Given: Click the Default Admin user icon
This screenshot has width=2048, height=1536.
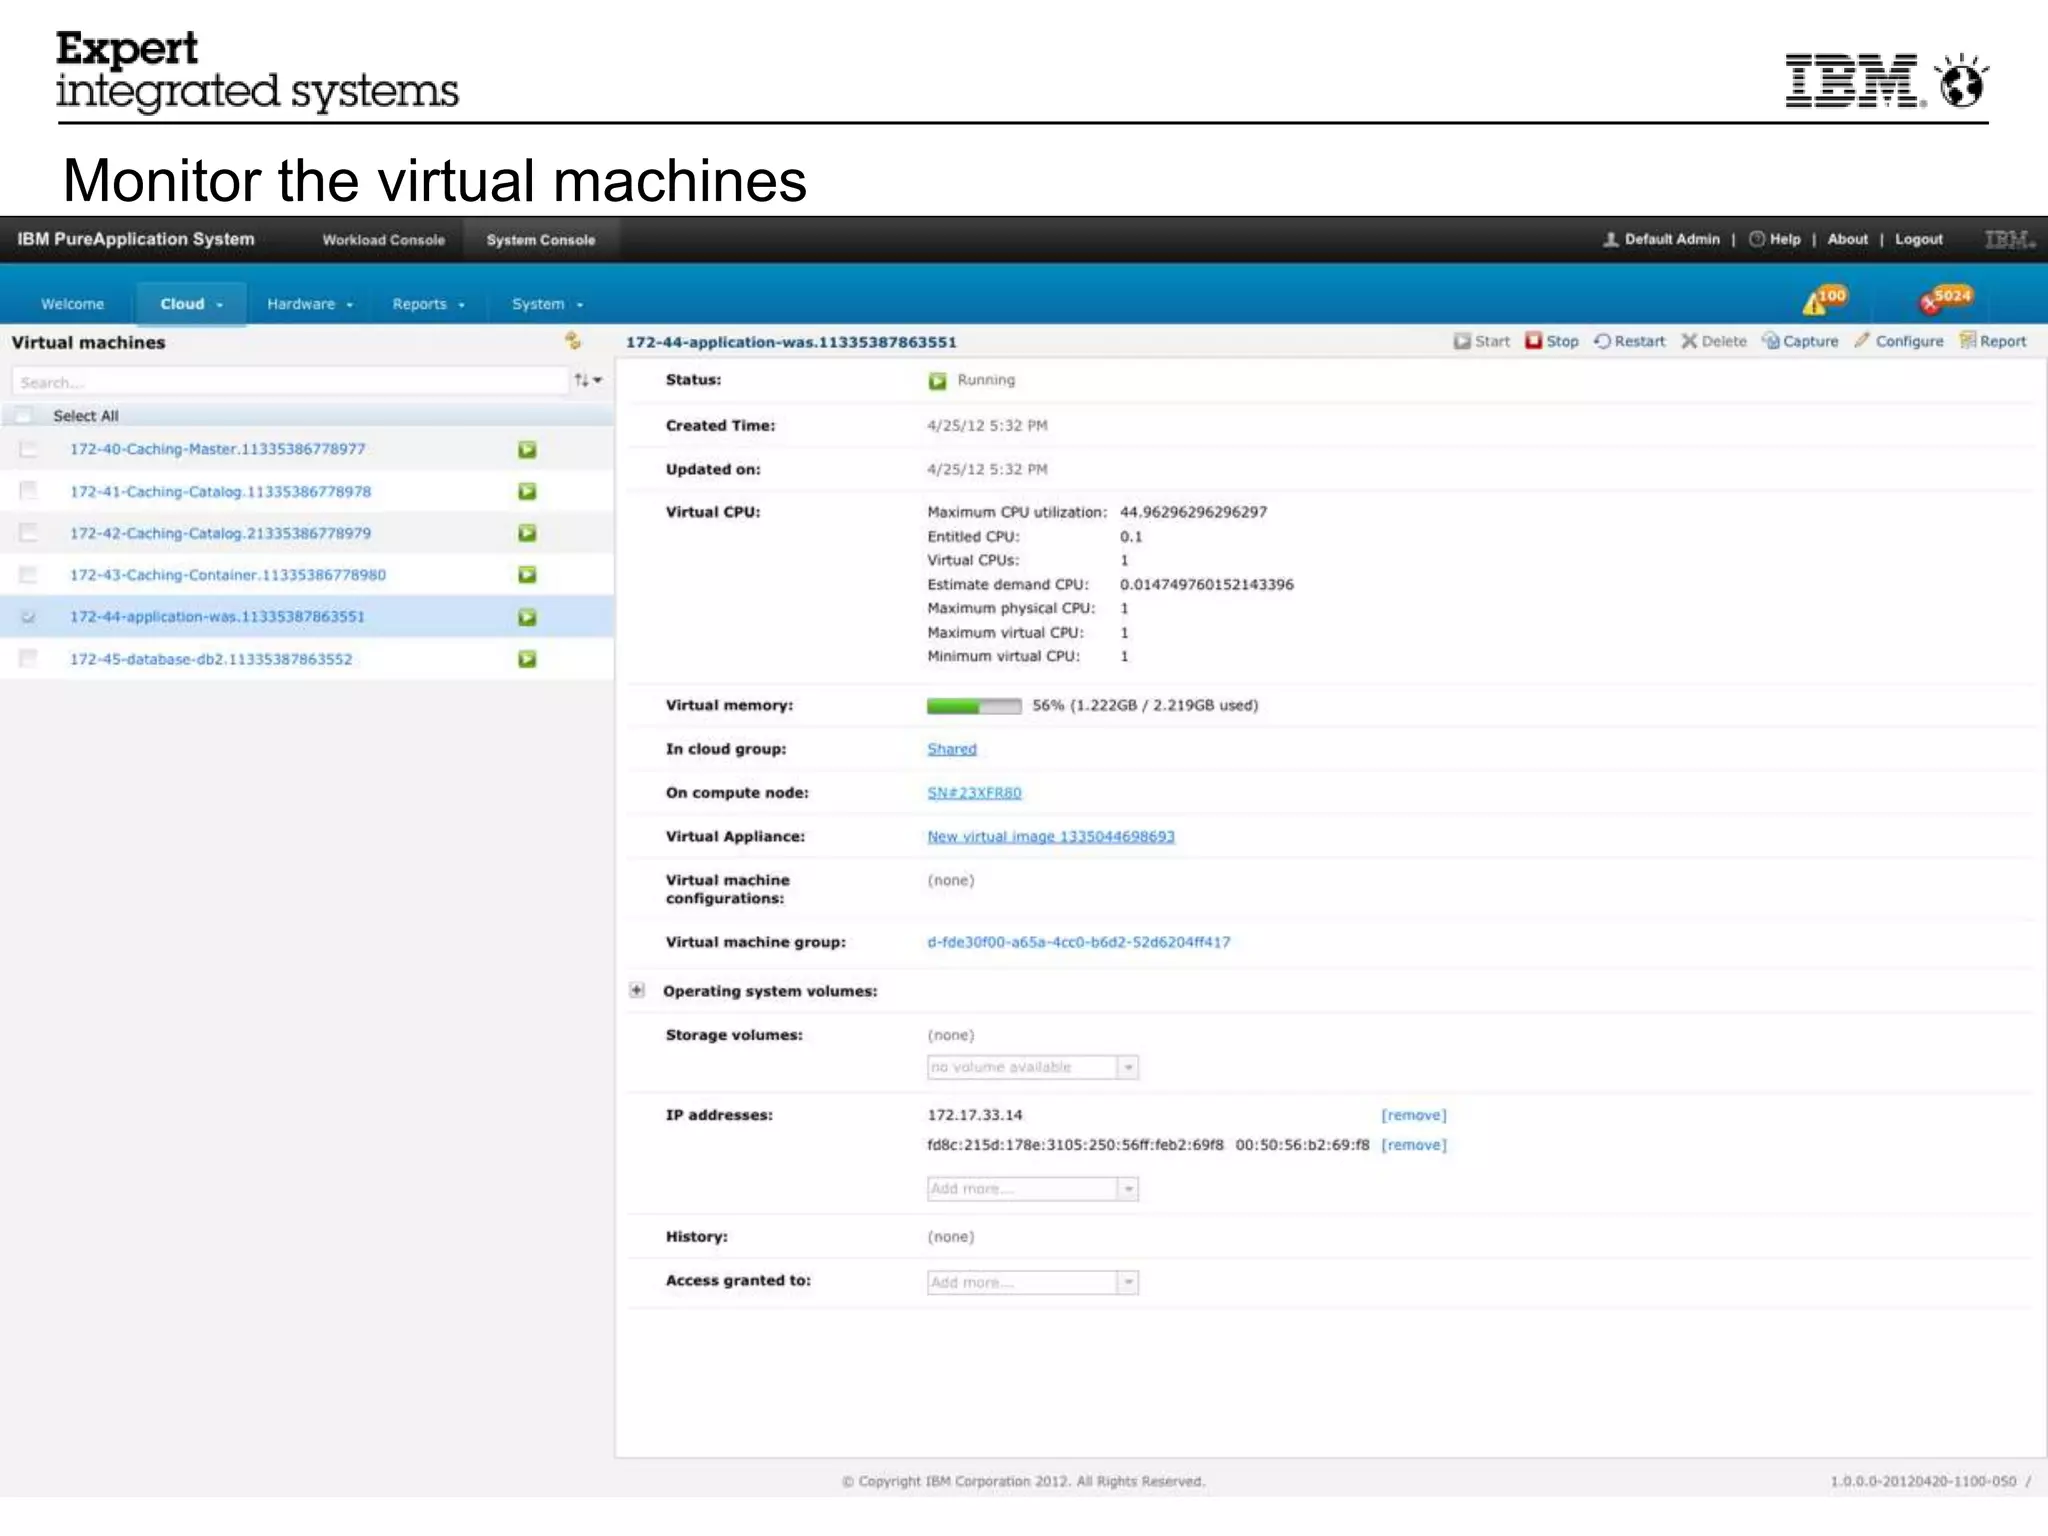Looking at the screenshot, I should coord(1610,239).
